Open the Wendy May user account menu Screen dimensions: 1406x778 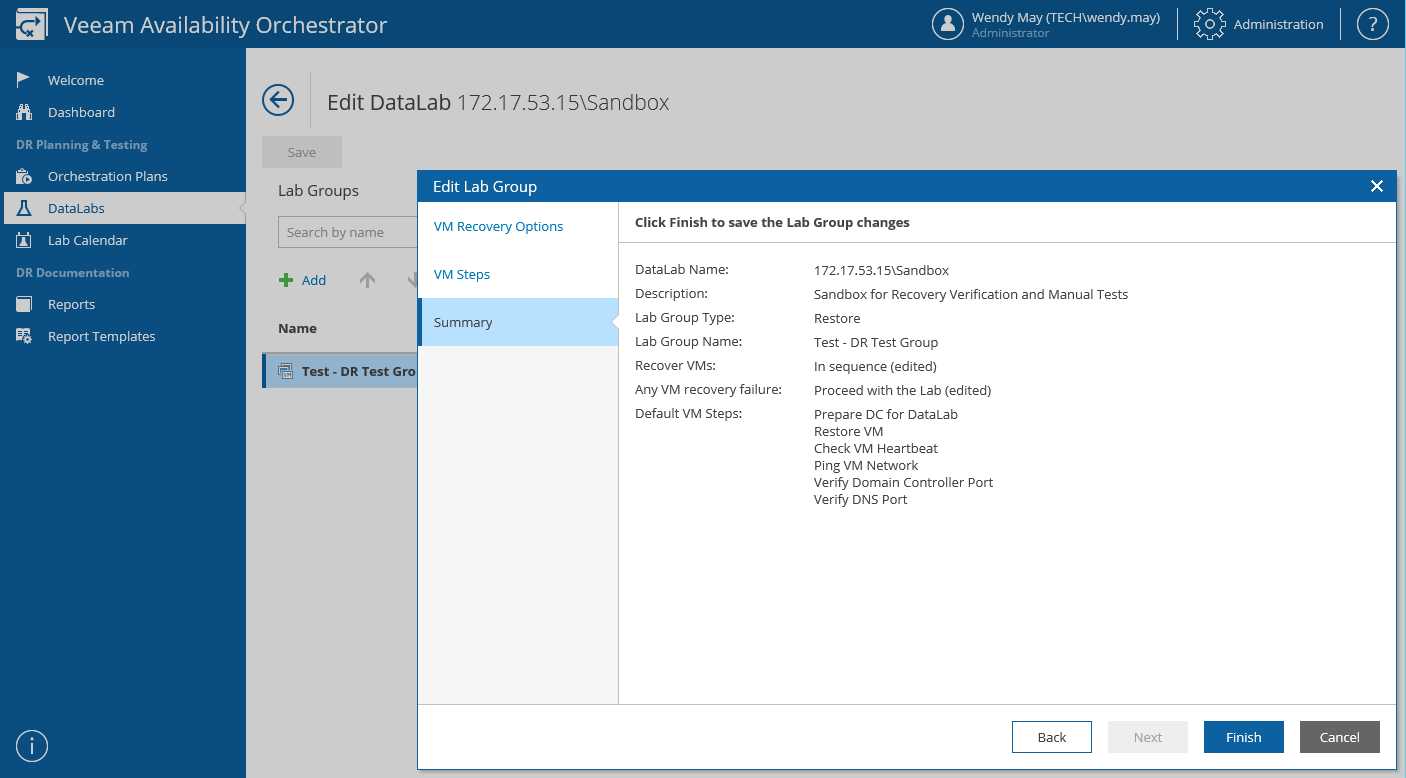point(1045,24)
